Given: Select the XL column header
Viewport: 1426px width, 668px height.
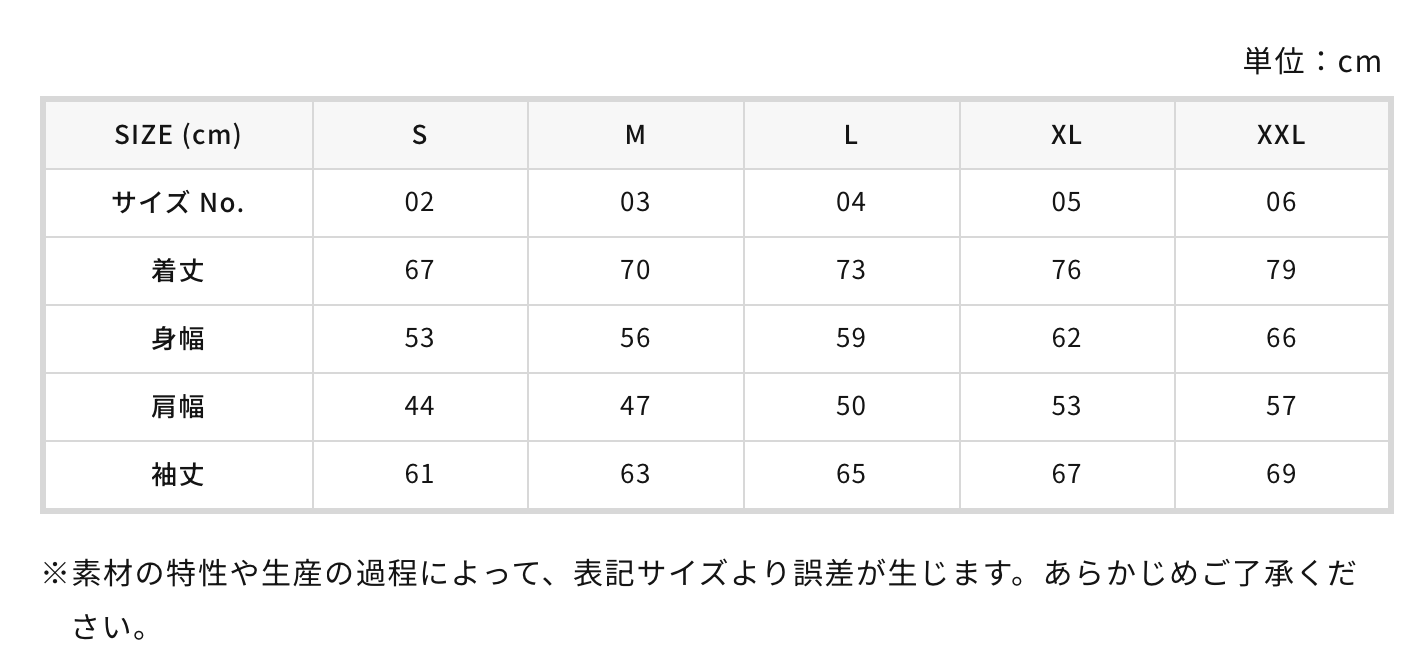Looking at the screenshot, I should pyautogui.click(x=1067, y=134).
